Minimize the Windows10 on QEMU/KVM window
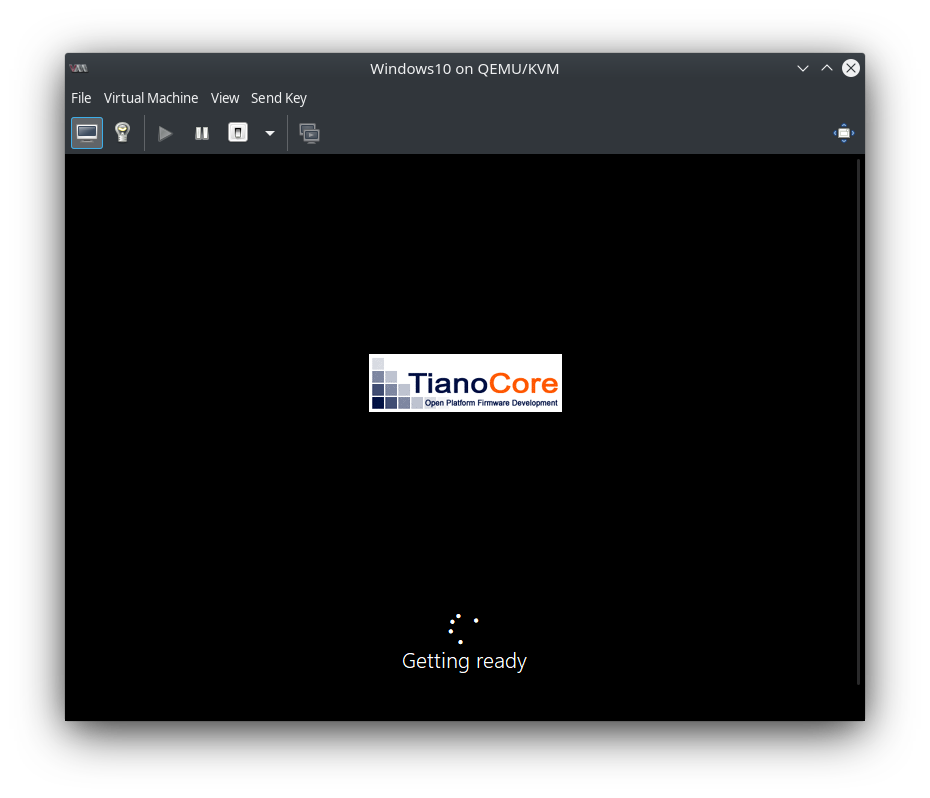The image size is (930, 798). (802, 68)
